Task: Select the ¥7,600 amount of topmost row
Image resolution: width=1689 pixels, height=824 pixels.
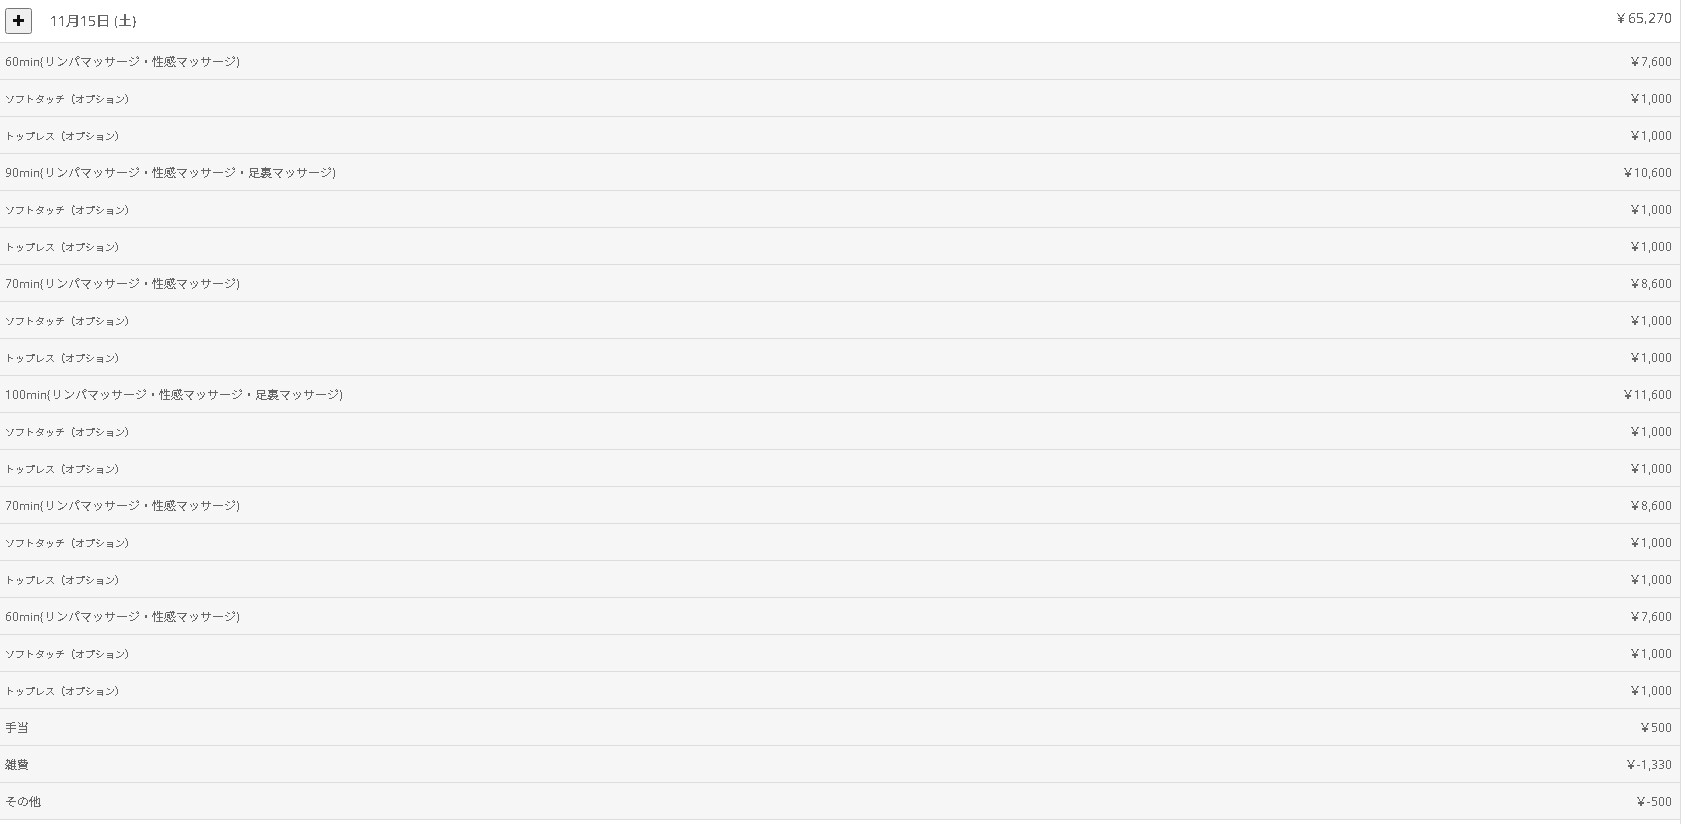Action: [x=1650, y=62]
